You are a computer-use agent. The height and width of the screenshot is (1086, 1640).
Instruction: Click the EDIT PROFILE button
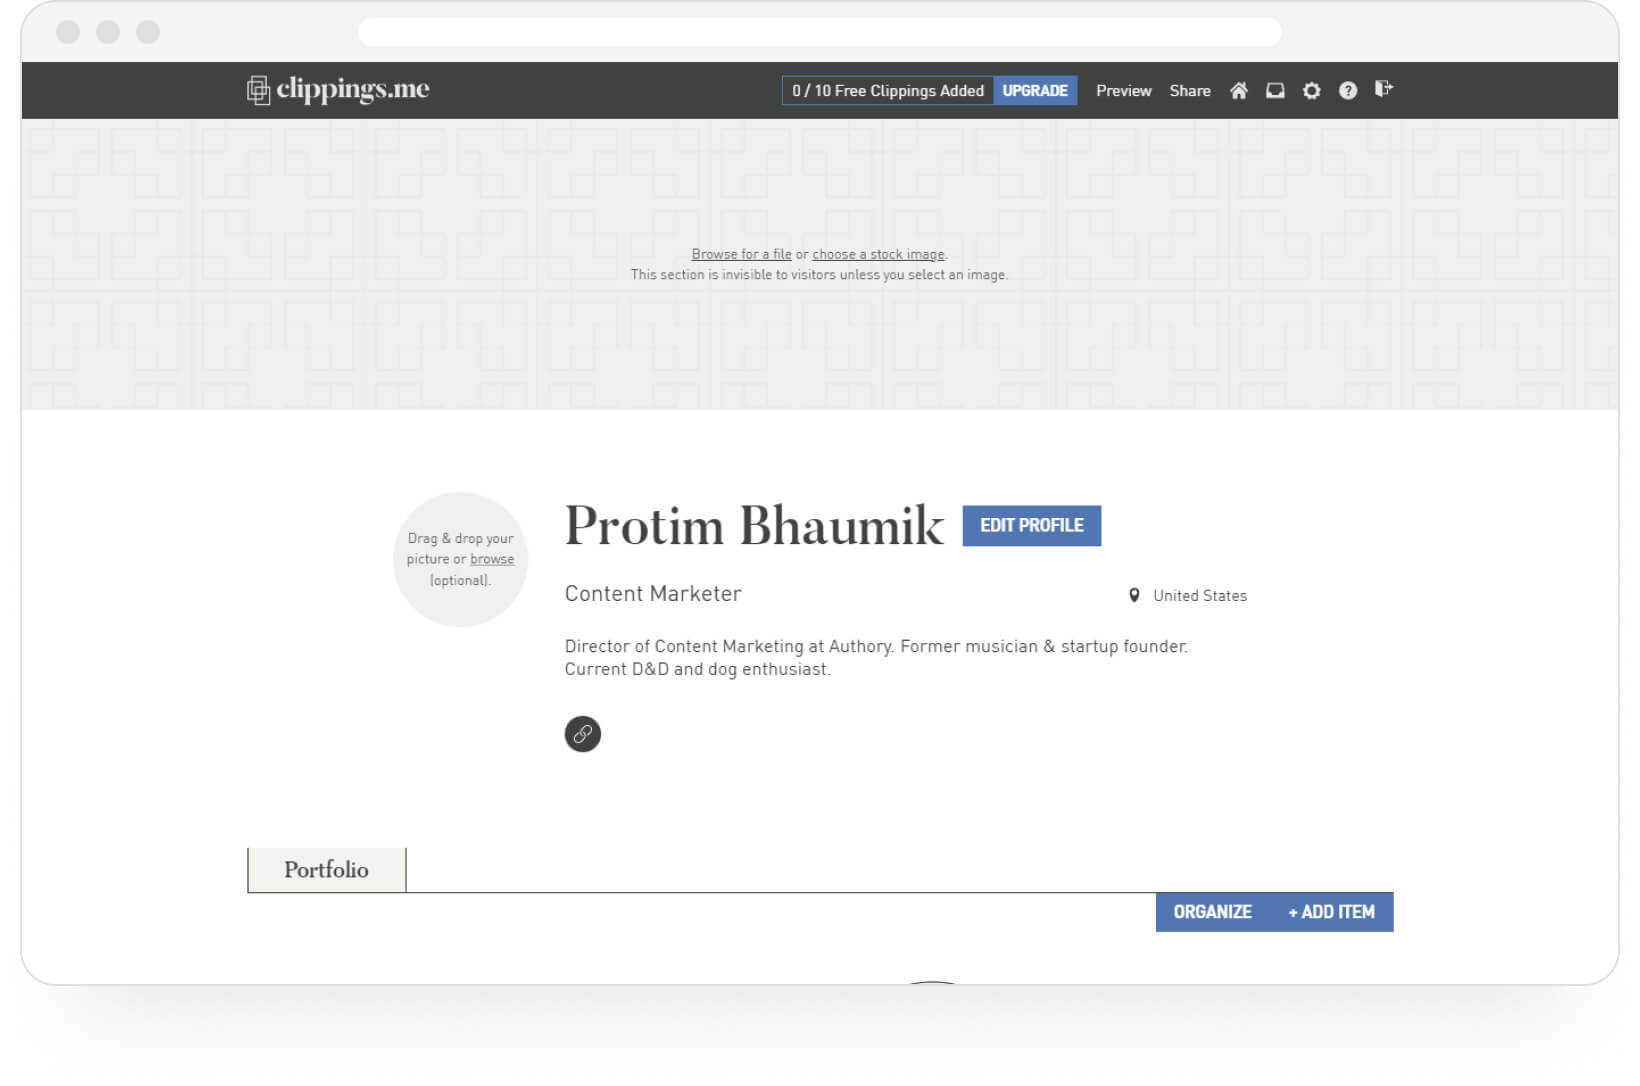coord(1032,526)
